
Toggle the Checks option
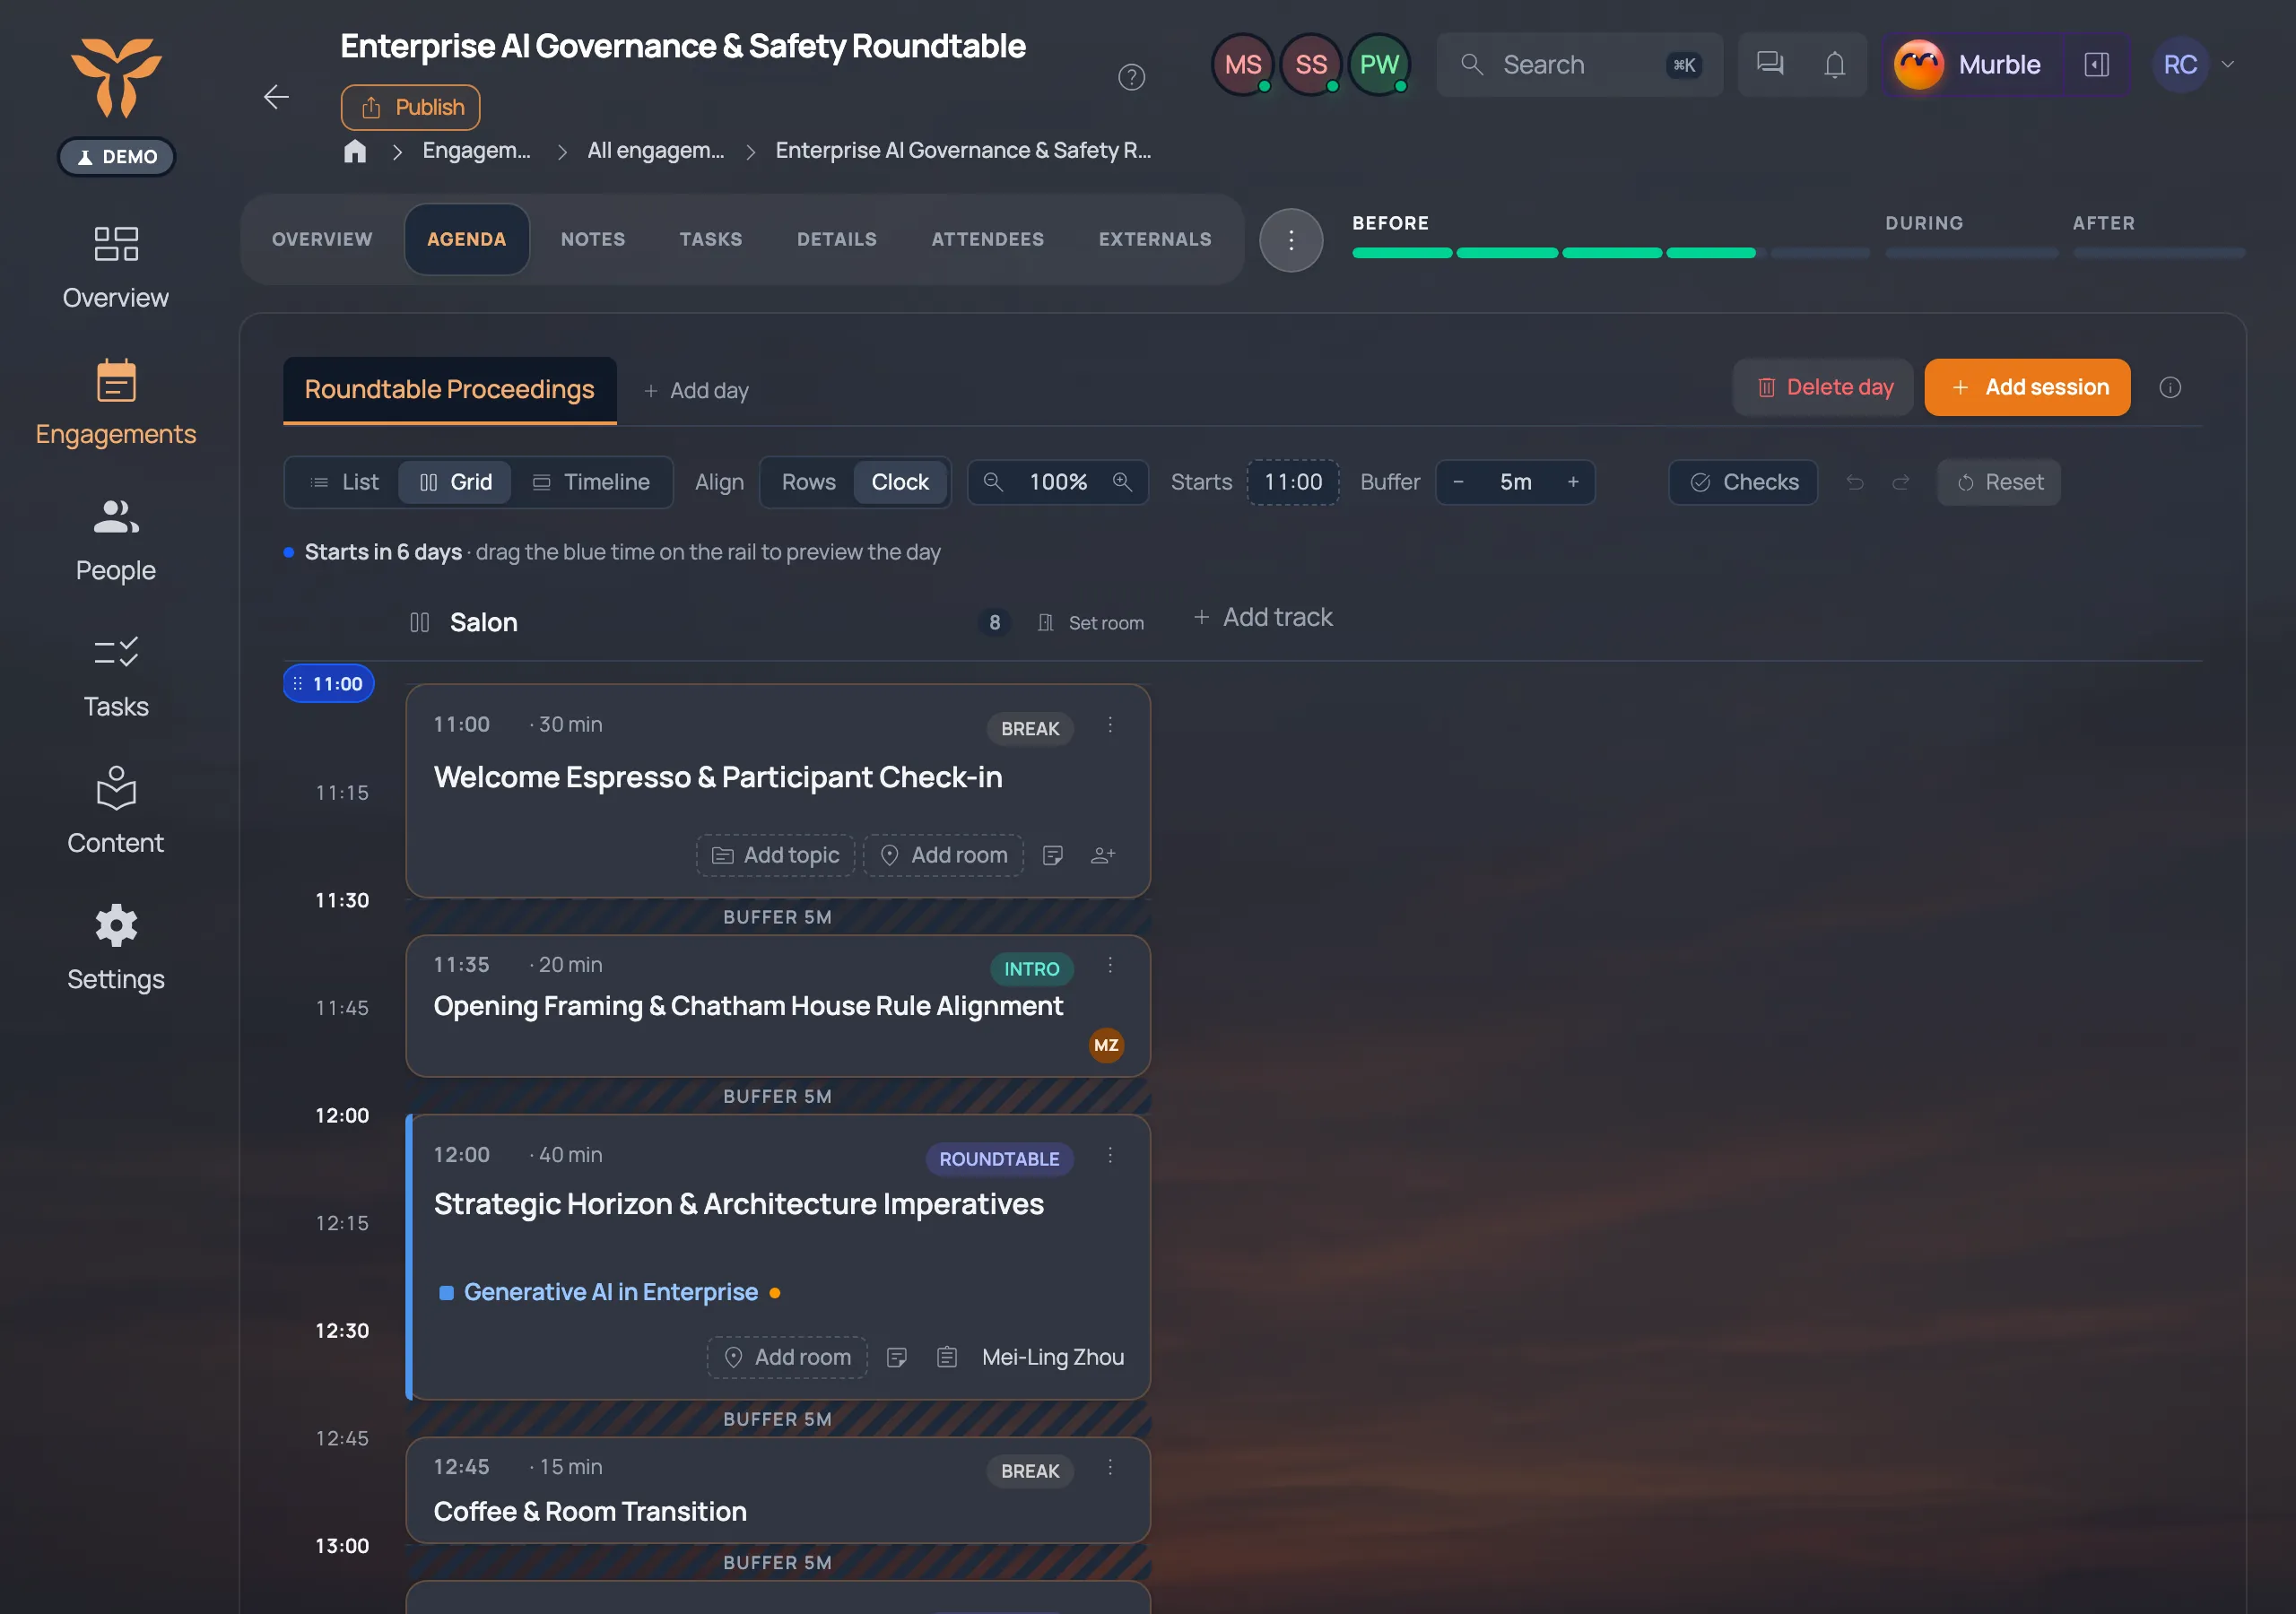(x=1743, y=482)
